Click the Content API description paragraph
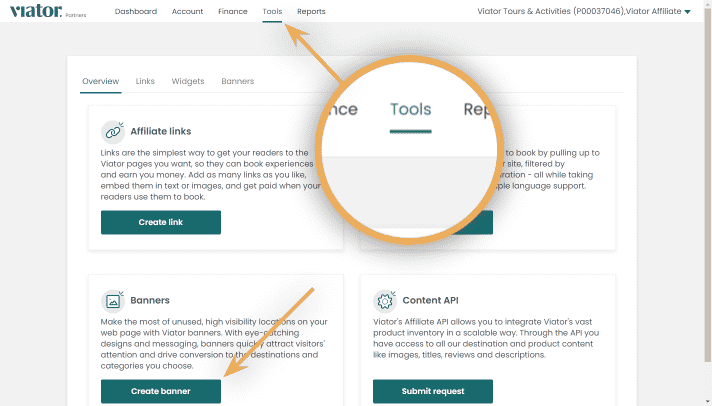This screenshot has height=406, width=712. tap(486, 338)
